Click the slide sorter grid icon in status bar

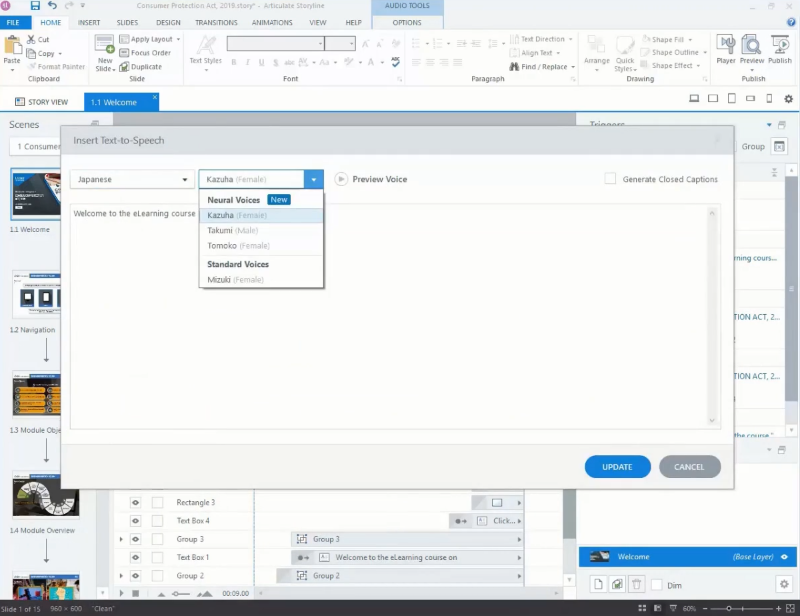click(x=642, y=608)
